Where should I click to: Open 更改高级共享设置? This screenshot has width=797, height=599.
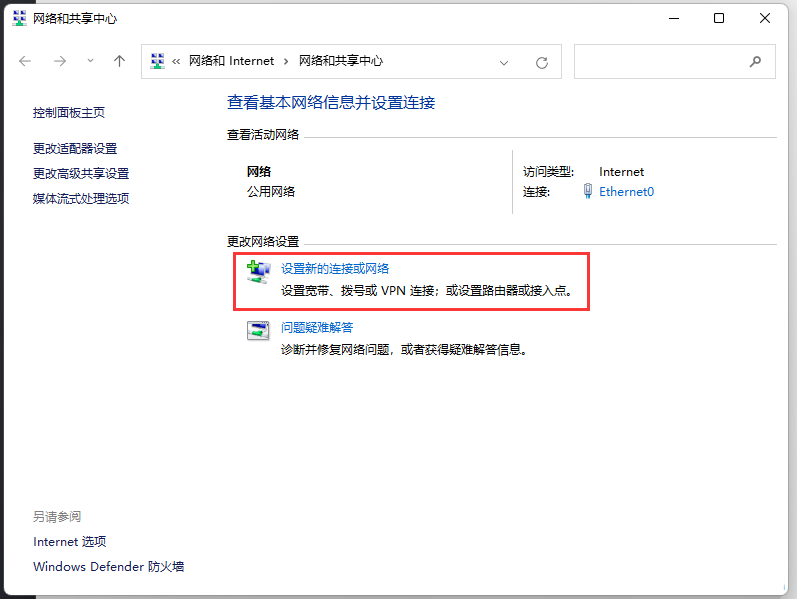81,173
